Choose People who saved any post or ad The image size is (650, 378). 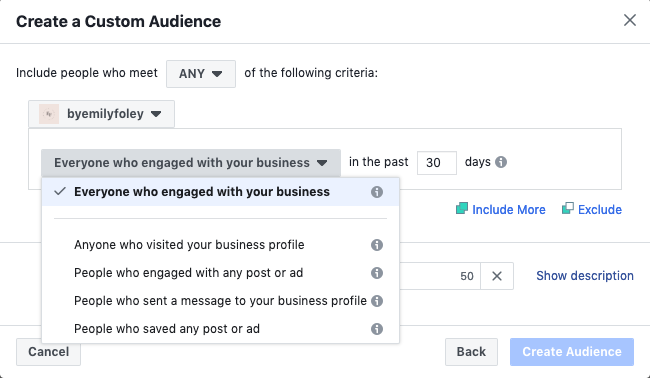point(221,329)
